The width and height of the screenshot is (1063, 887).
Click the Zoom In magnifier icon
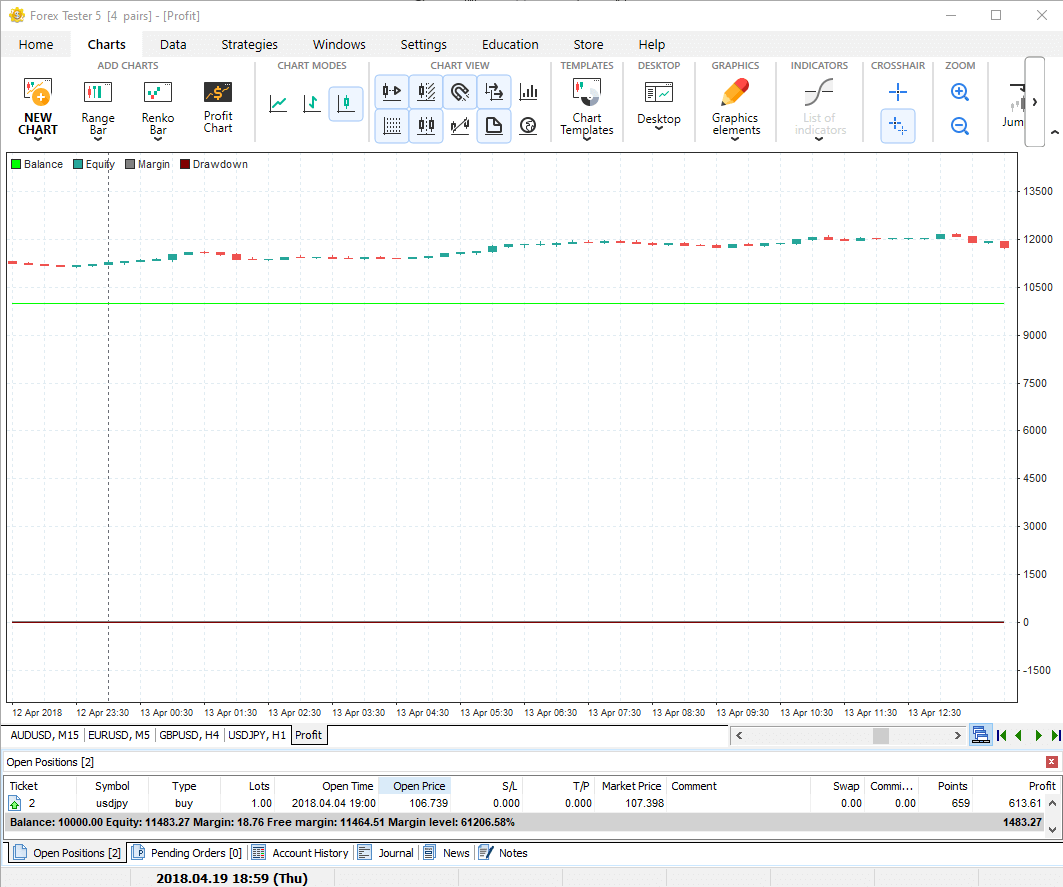959,93
